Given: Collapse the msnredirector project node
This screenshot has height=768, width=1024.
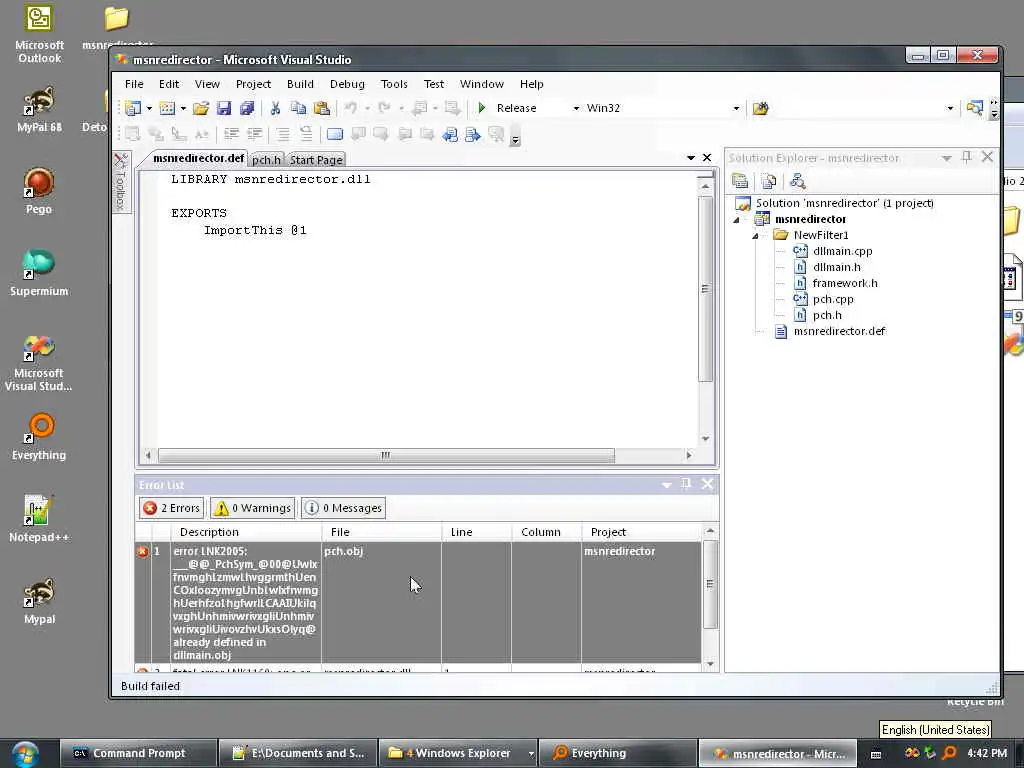Looking at the screenshot, I should (x=737, y=219).
